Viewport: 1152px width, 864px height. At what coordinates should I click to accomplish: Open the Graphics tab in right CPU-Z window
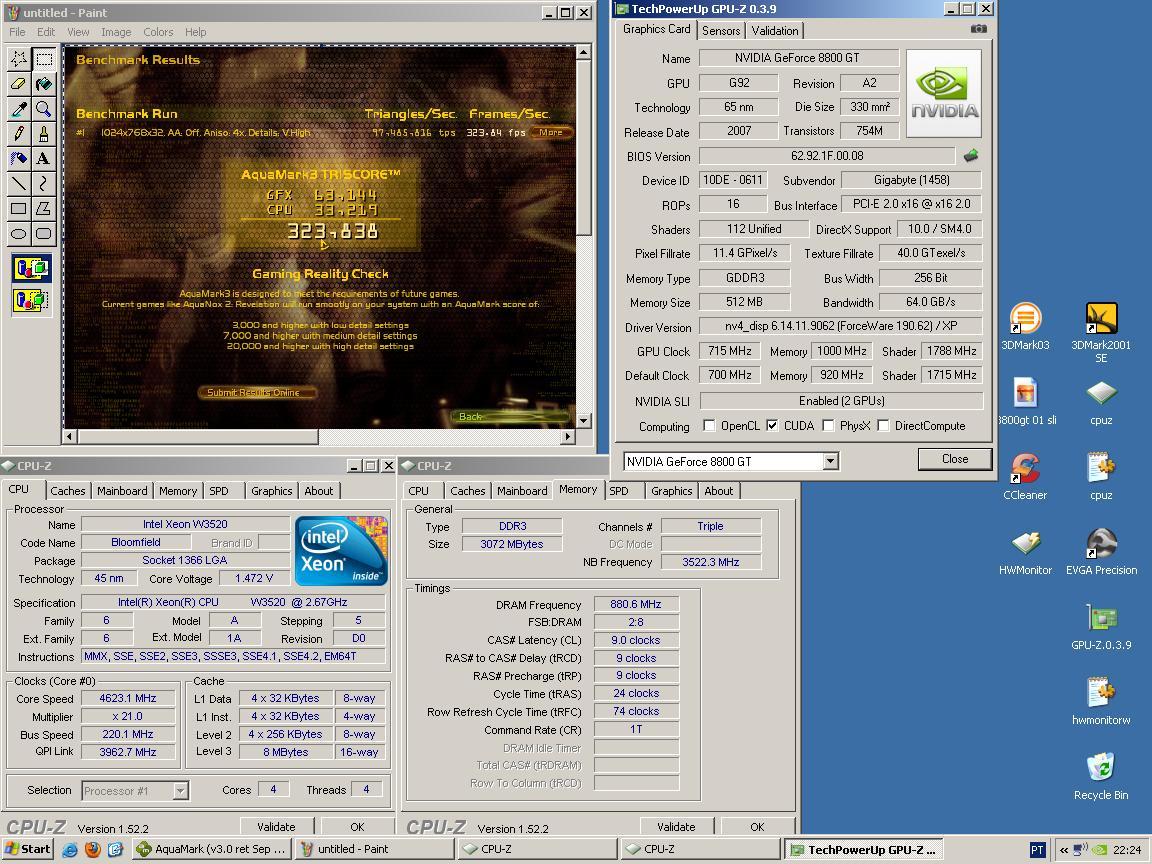pos(672,491)
